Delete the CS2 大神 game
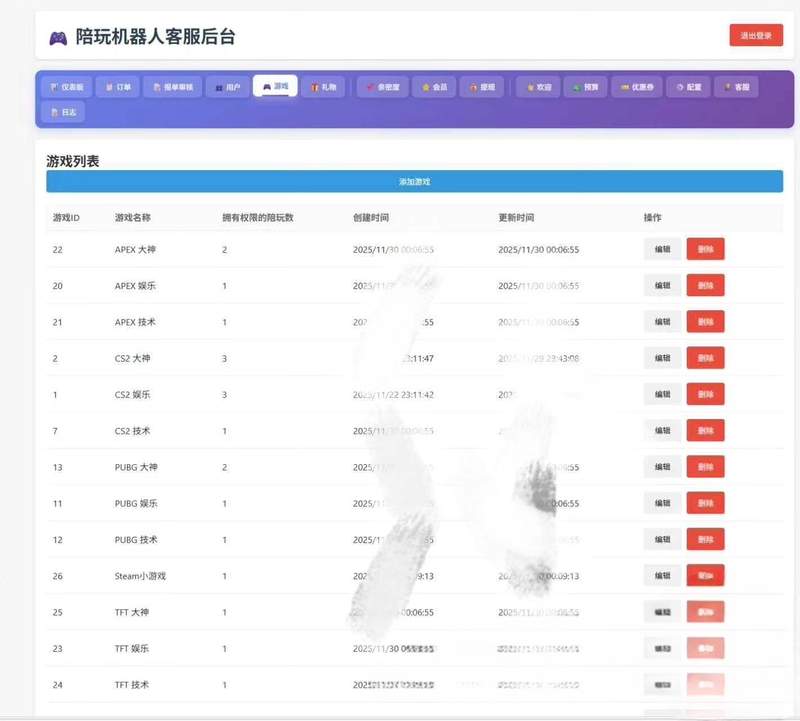800x721 pixels. tap(705, 358)
